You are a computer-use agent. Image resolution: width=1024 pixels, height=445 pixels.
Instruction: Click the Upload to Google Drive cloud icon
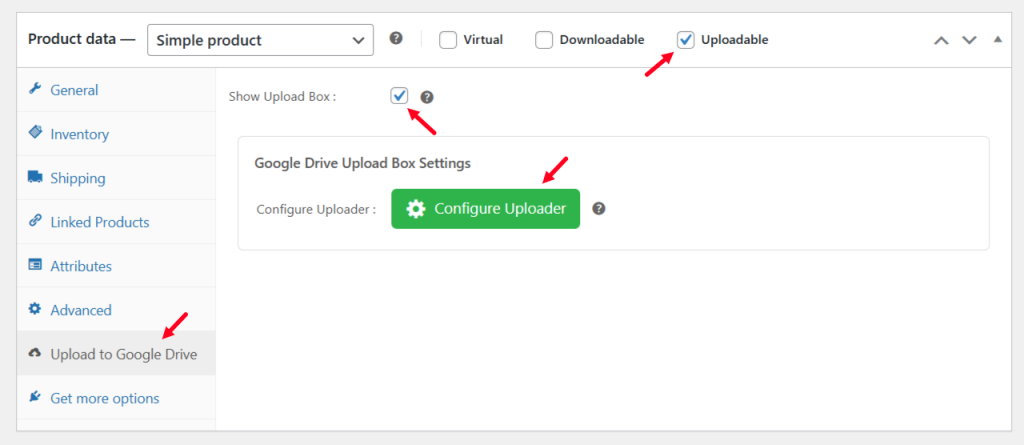[35, 354]
